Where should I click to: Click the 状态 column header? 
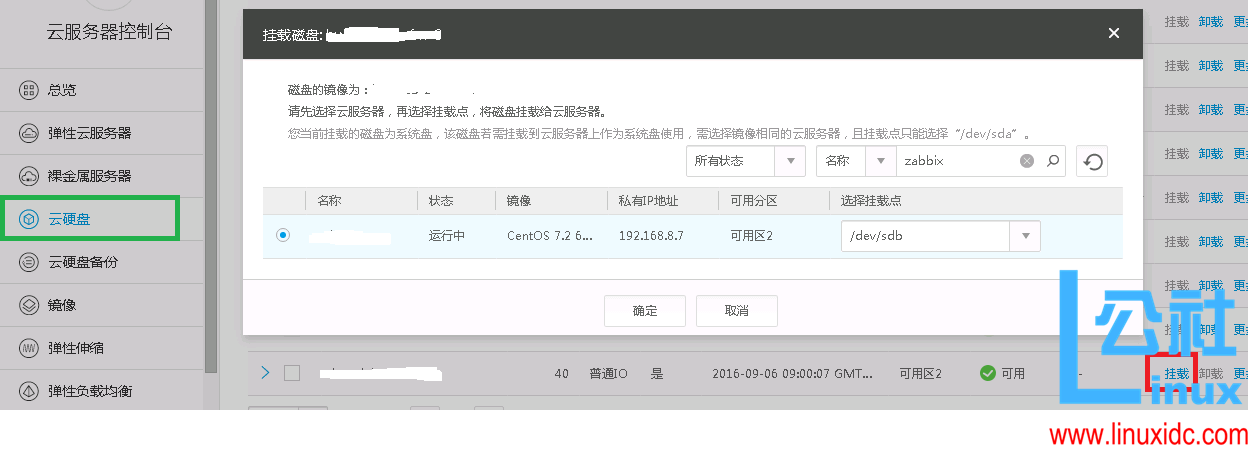tap(441, 201)
